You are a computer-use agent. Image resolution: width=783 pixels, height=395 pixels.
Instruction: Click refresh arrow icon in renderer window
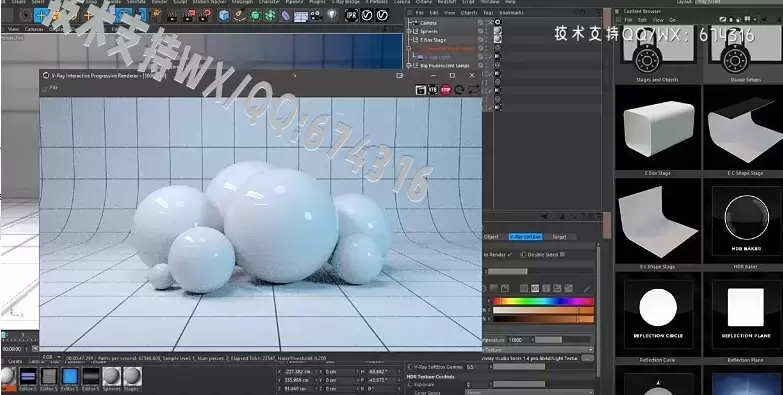point(459,90)
